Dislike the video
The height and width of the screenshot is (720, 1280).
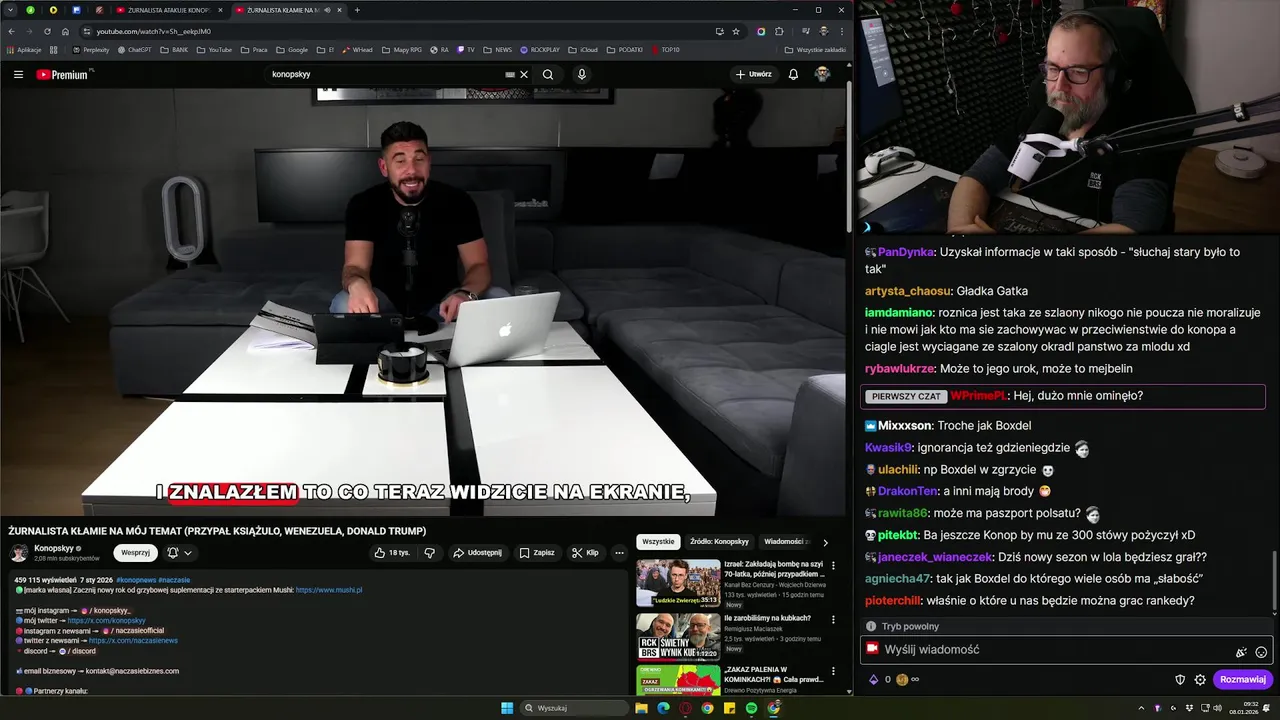(430, 552)
